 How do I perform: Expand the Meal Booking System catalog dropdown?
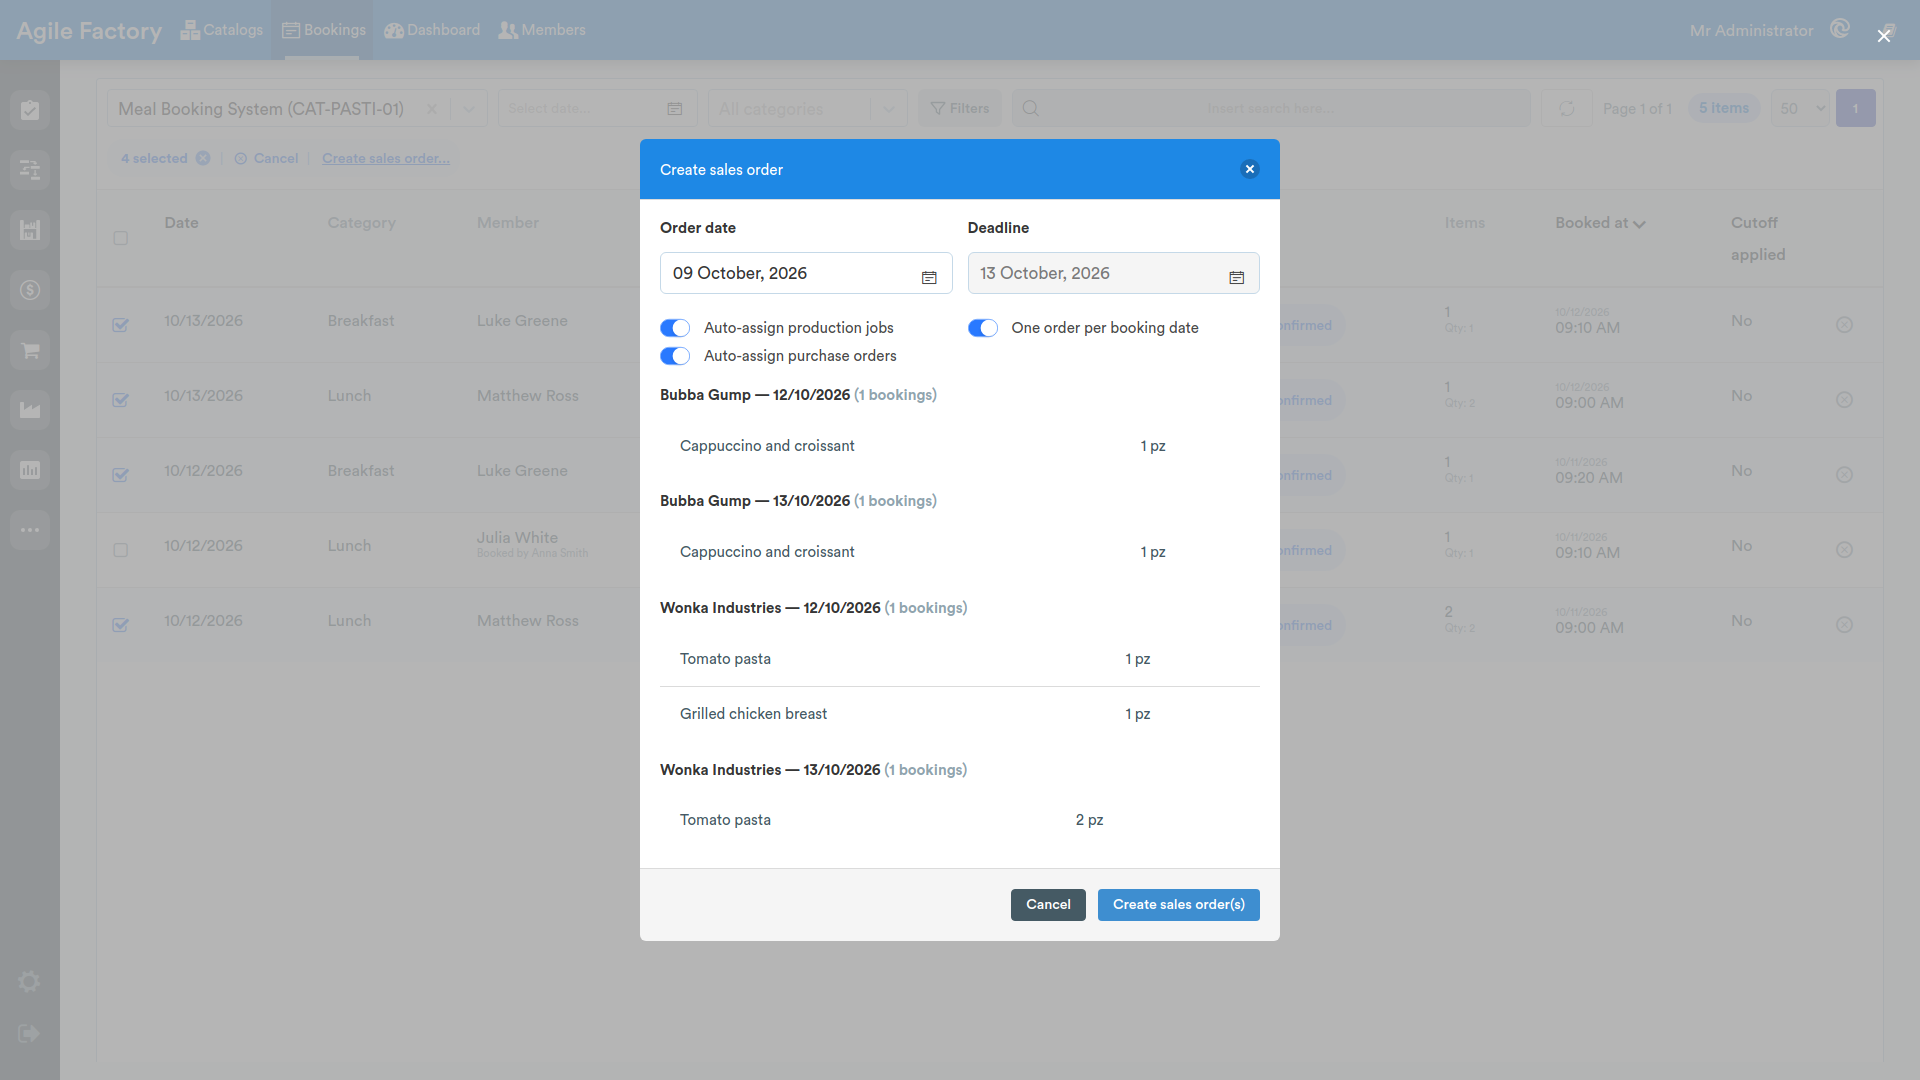pos(469,109)
